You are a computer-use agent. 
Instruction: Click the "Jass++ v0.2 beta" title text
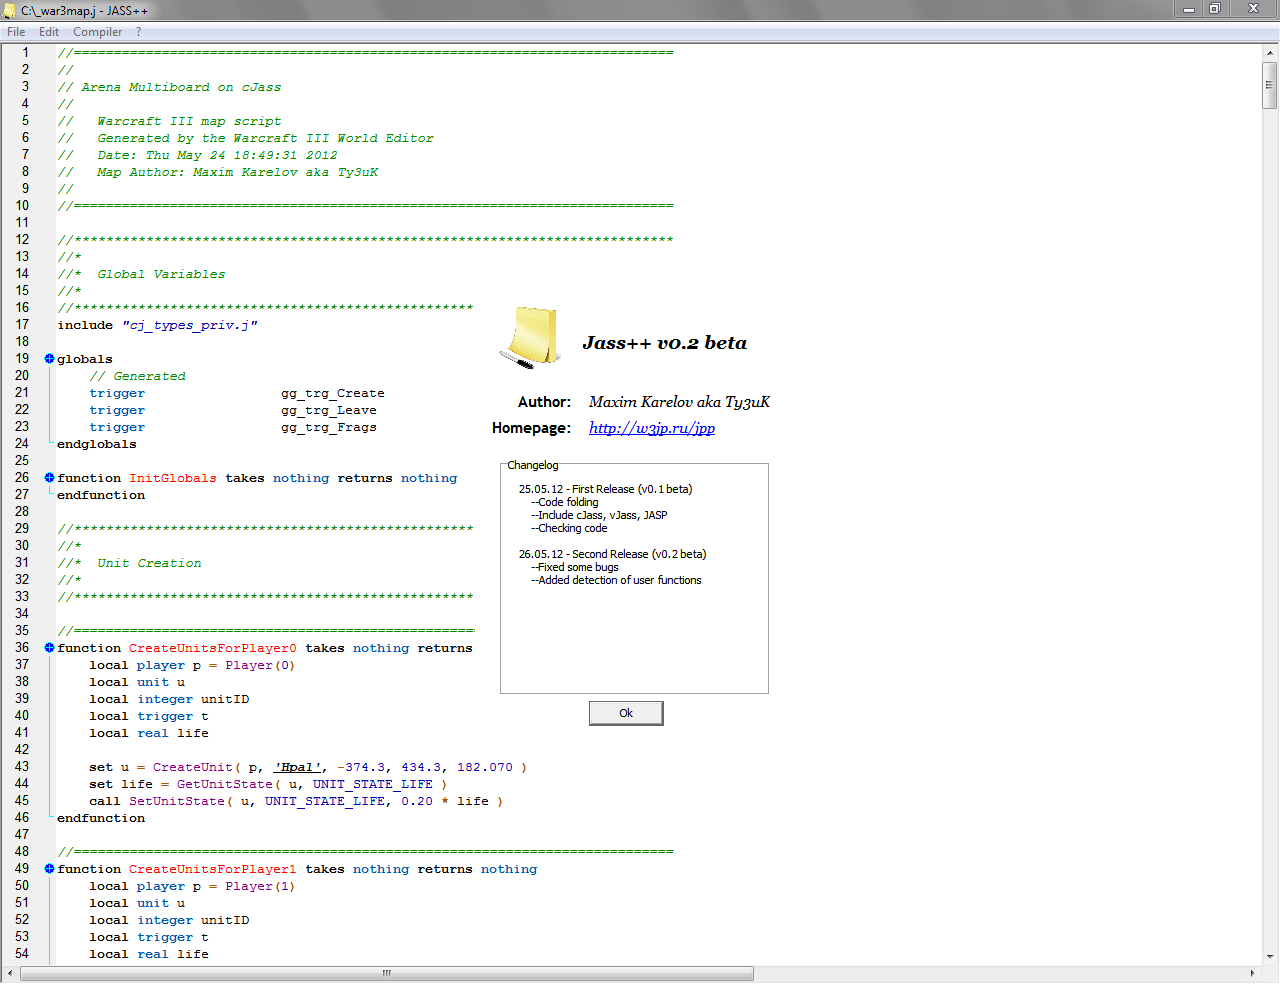pyautogui.click(x=665, y=343)
